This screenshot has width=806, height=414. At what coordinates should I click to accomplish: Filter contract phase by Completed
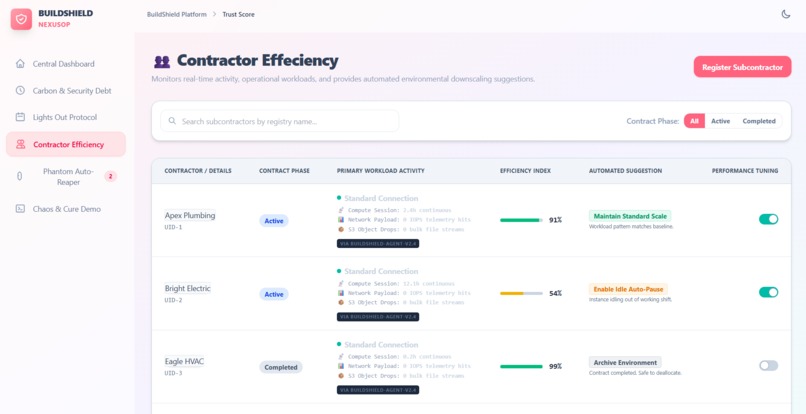(759, 121)
